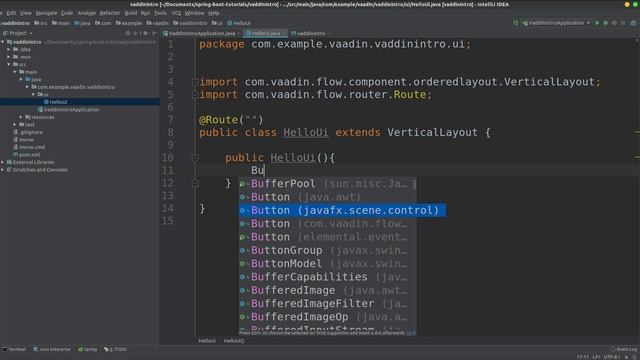Viewport: 640px width, 360px height.
Task: Expand the test folder
Action: pos(15,124)
